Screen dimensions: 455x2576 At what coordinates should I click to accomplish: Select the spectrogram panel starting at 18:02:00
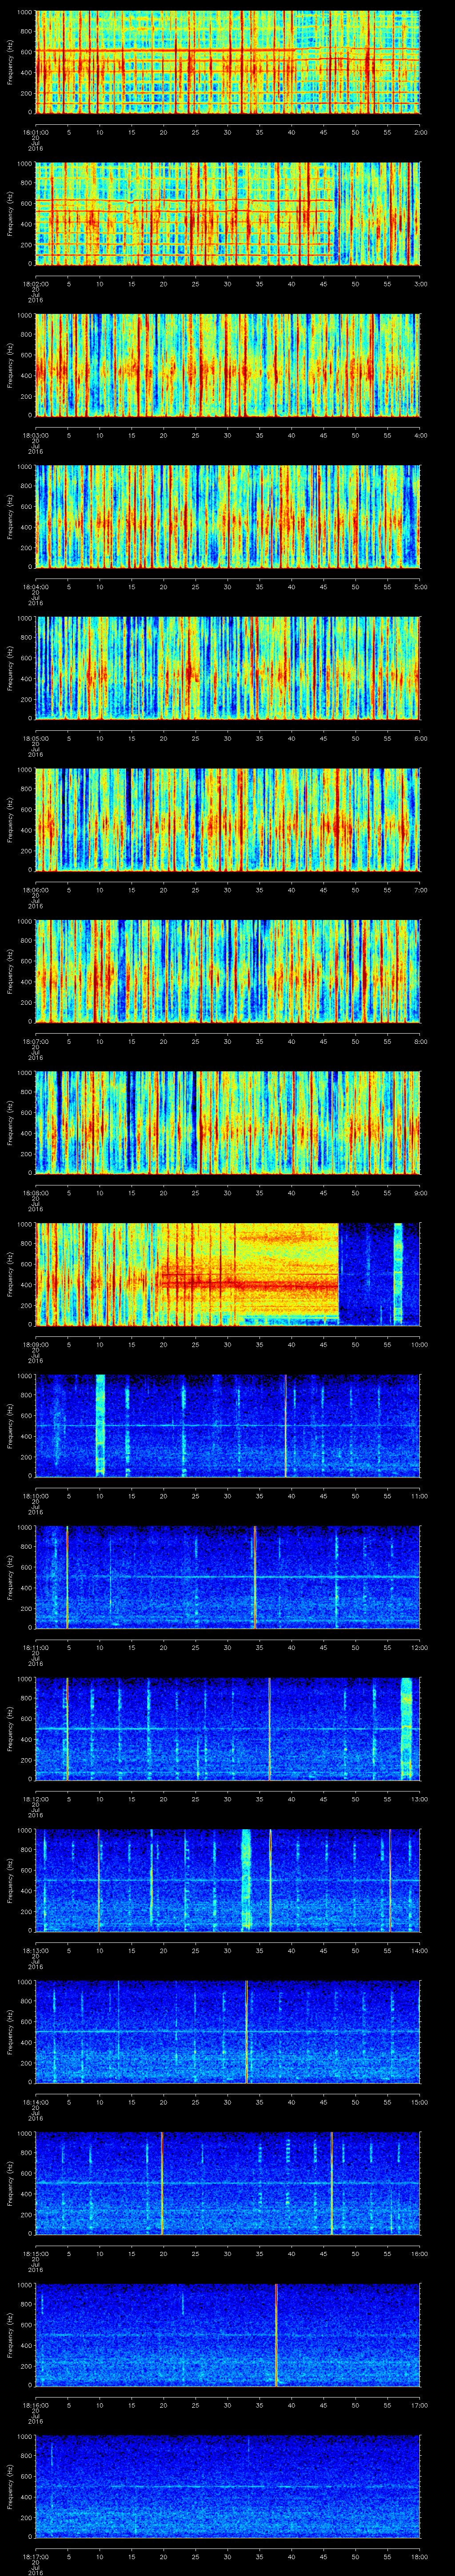pyautogui.click(x=228, y=214)
